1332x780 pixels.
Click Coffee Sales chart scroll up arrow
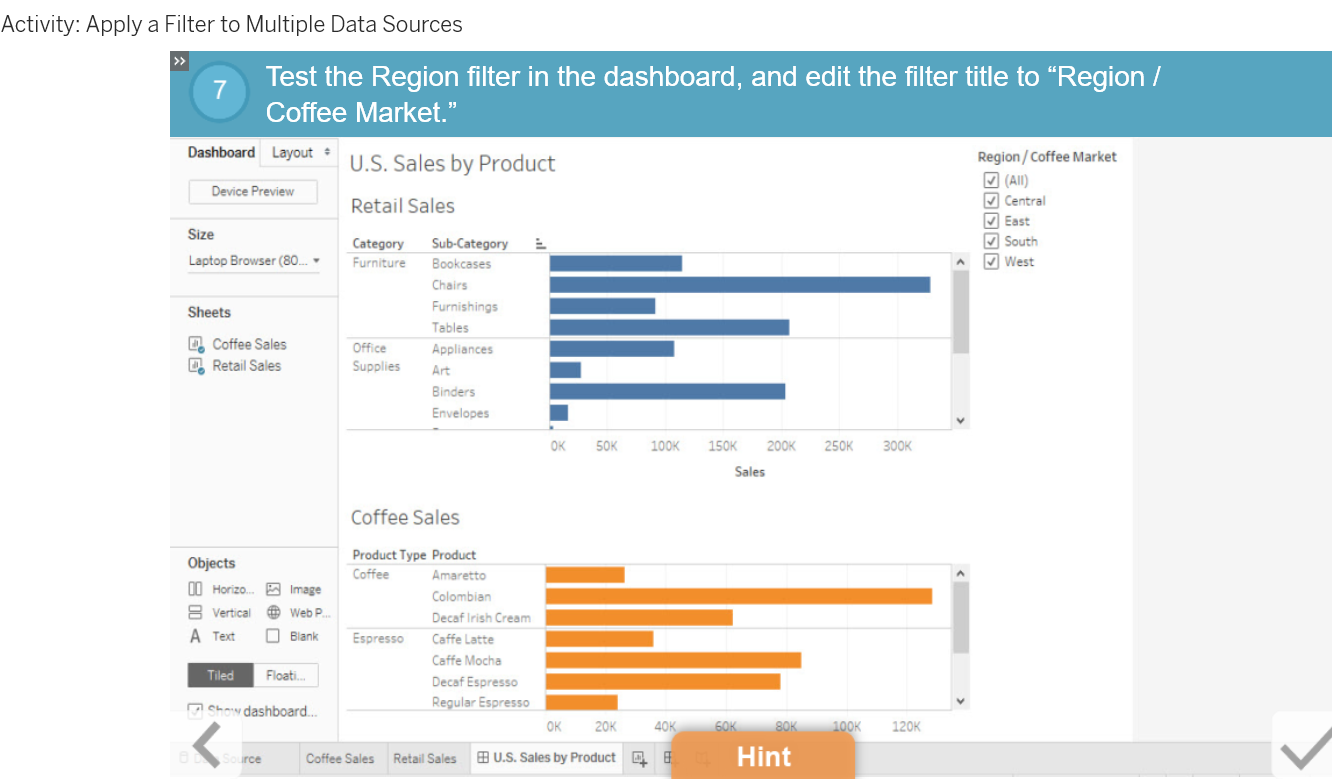pos(961,573)
